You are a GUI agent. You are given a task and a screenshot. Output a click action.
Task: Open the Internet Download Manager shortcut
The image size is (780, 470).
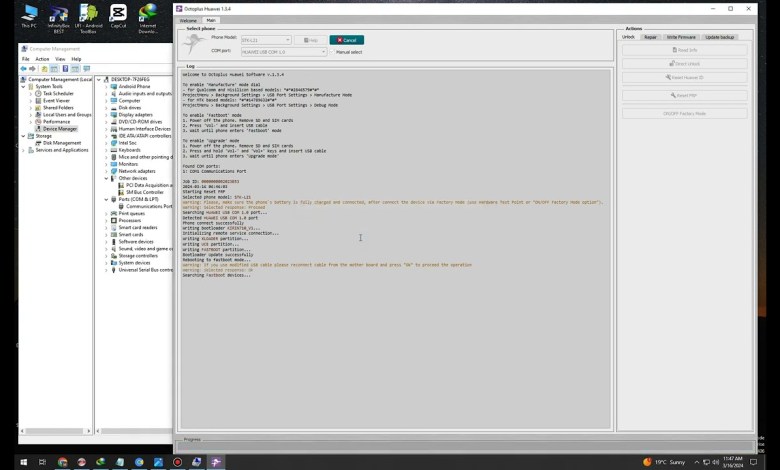click(147, 17)
